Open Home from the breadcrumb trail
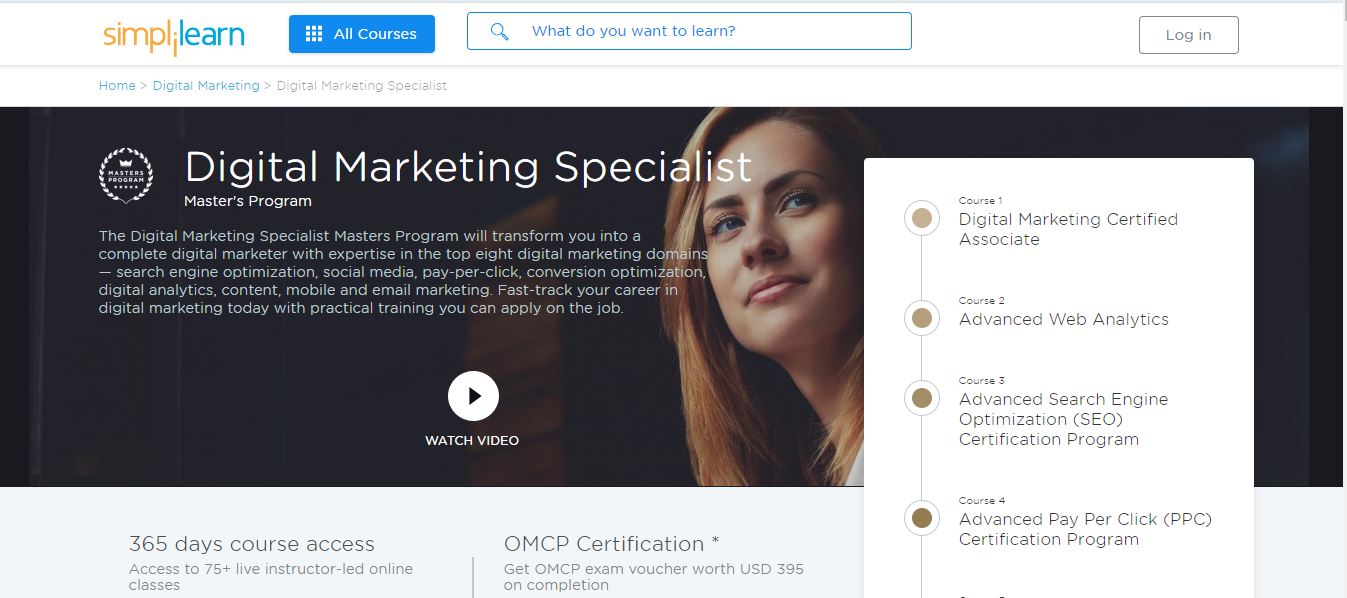 (116, 85)
